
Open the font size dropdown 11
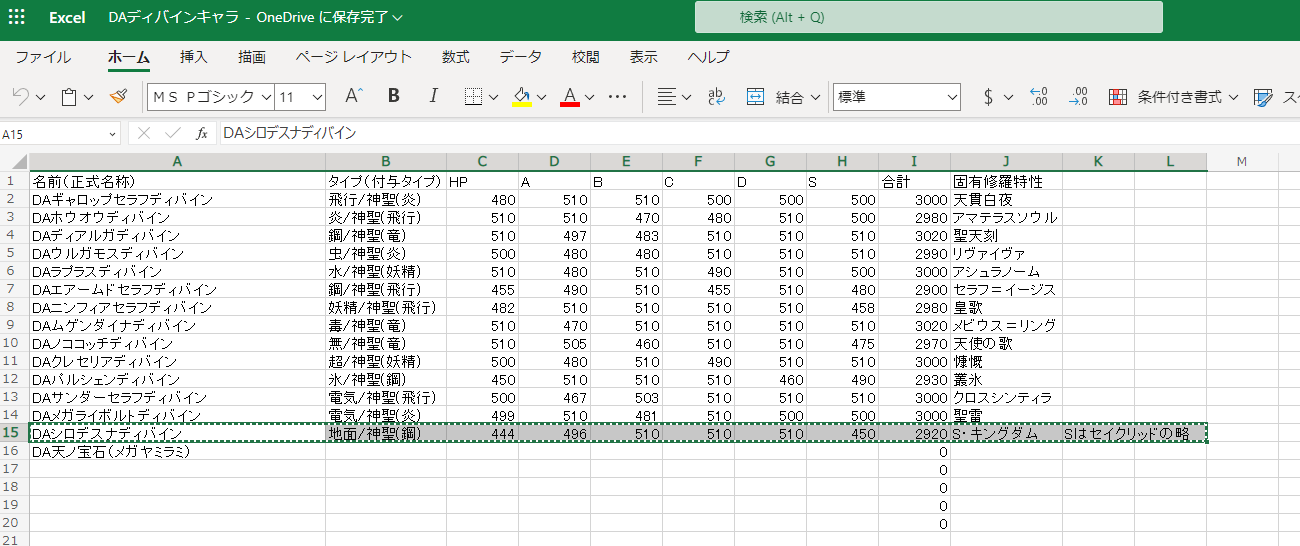318,97
